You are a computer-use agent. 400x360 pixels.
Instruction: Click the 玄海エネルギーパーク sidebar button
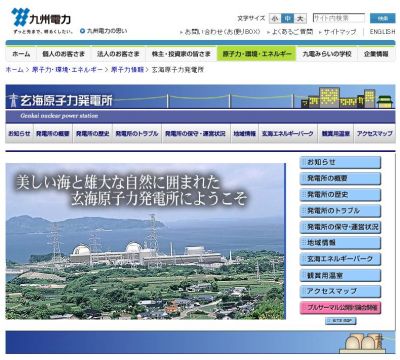340,259
